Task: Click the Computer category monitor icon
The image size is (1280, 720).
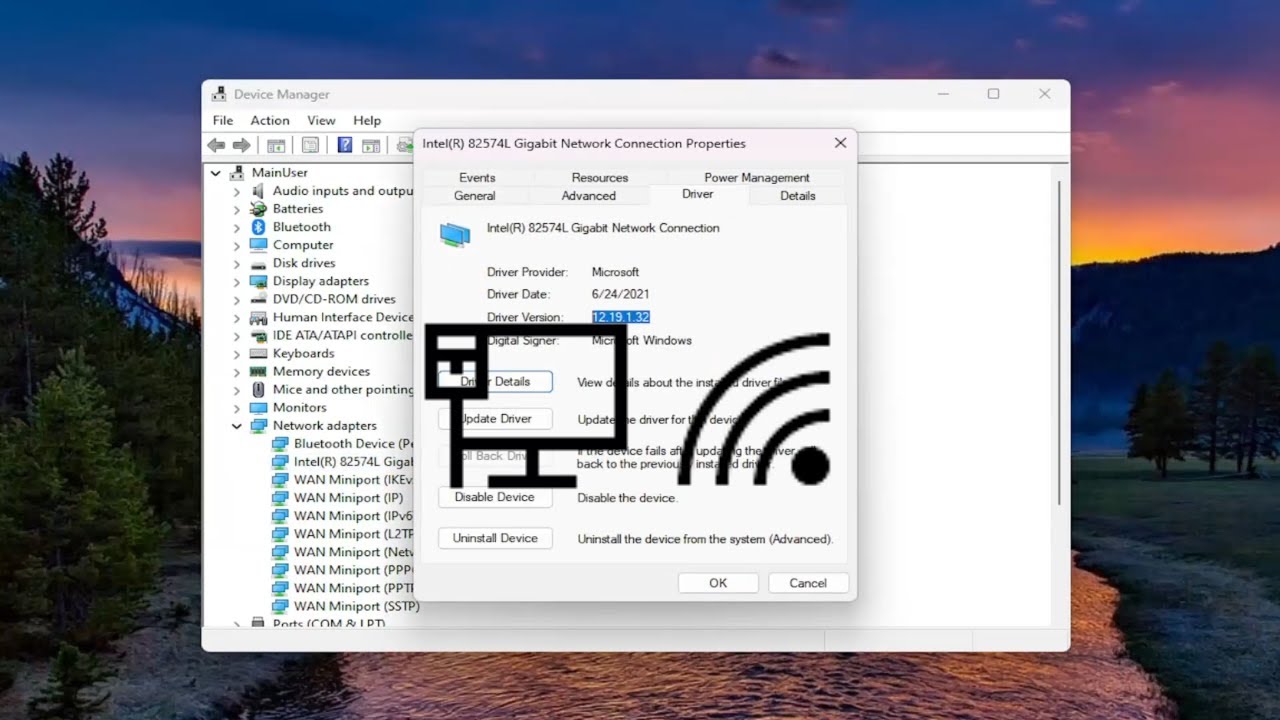Action: (x=258, y=245)
